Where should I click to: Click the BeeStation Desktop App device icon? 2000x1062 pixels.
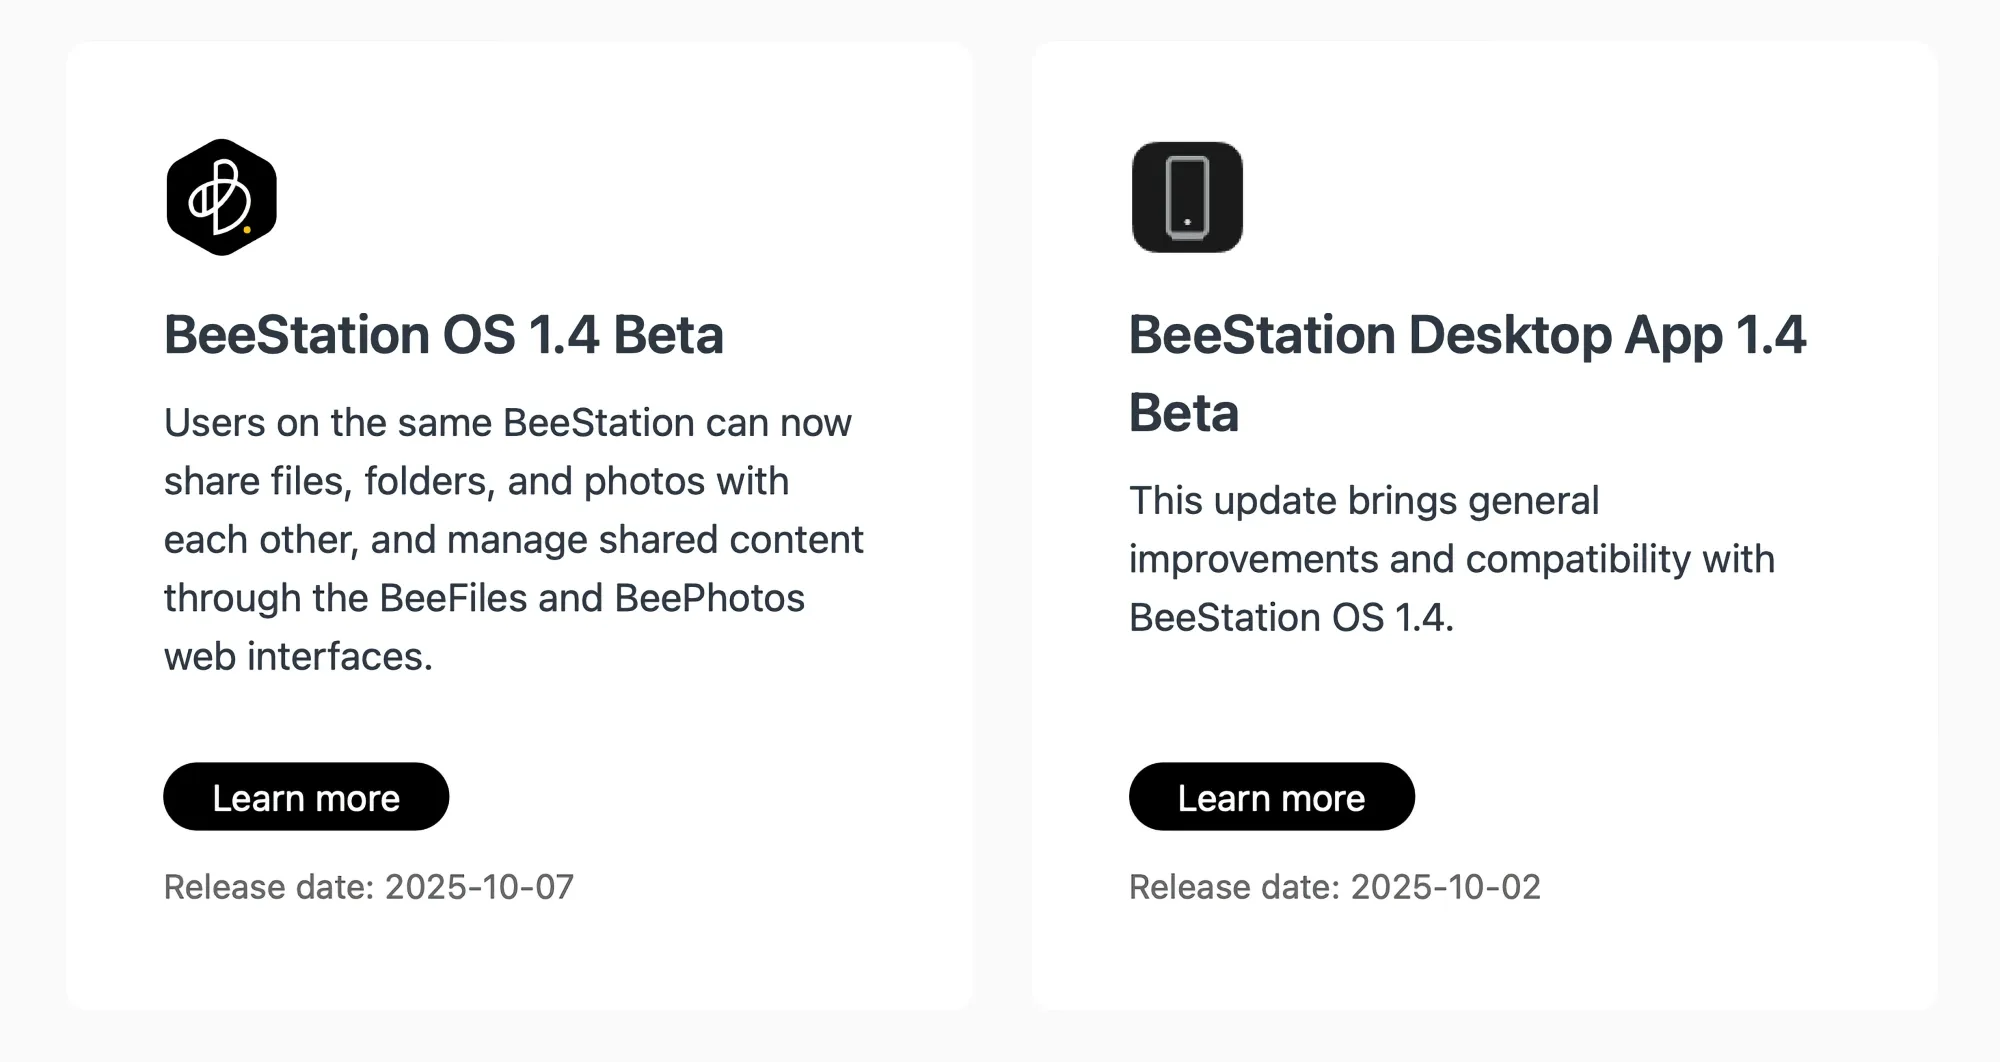1187,197
